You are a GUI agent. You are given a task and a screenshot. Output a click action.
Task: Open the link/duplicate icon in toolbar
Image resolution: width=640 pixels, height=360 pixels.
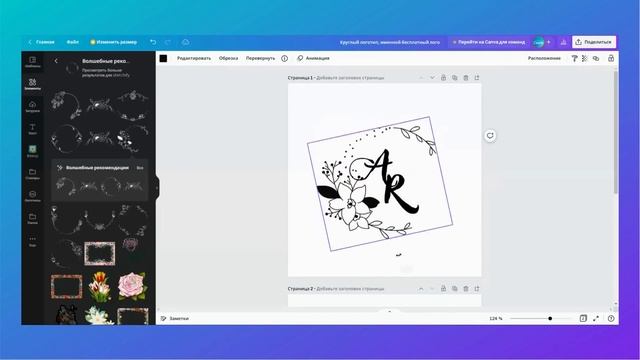coord(596,58)
